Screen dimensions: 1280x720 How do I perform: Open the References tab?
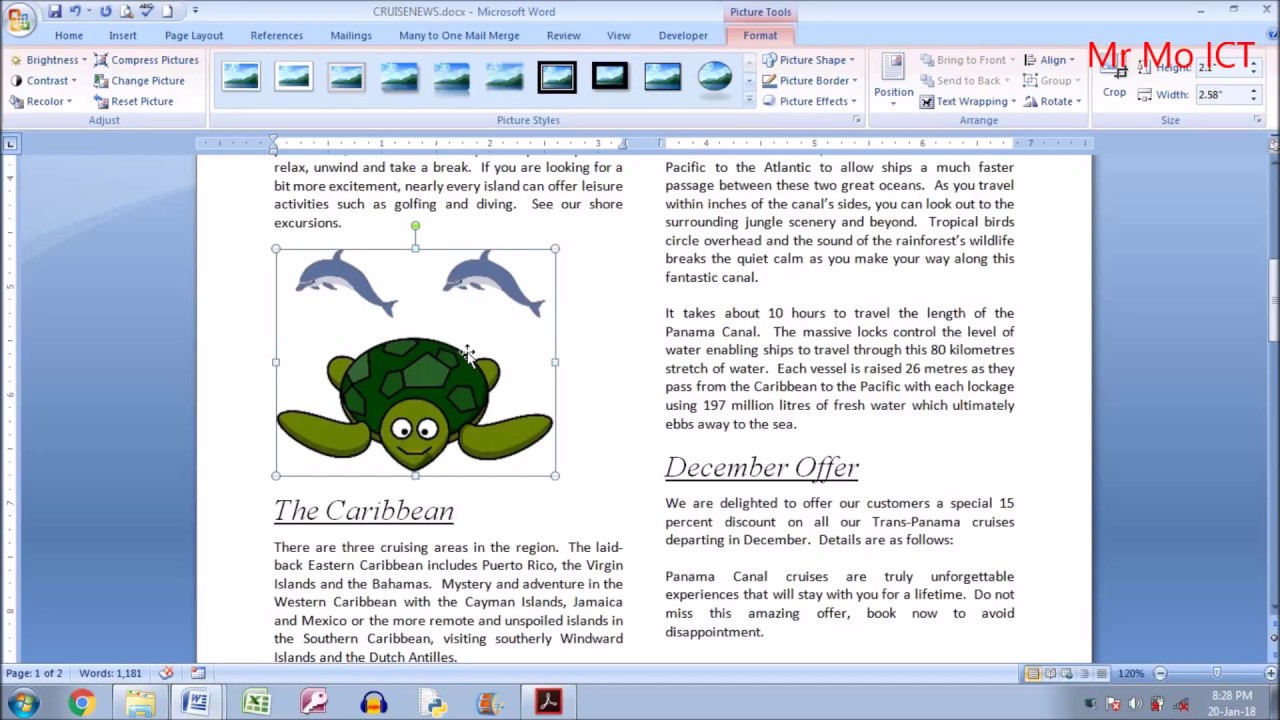(276, 35)
